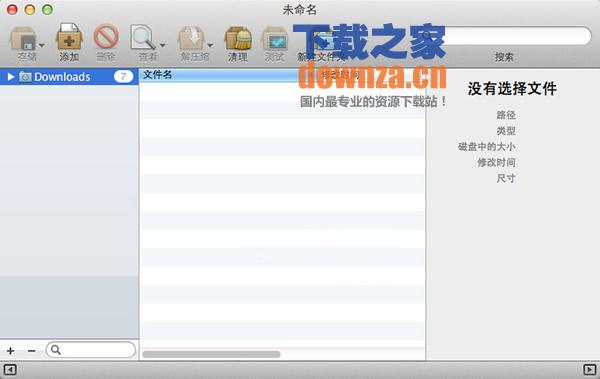Click the 测试 (Test) archive icon

[275, 38]
